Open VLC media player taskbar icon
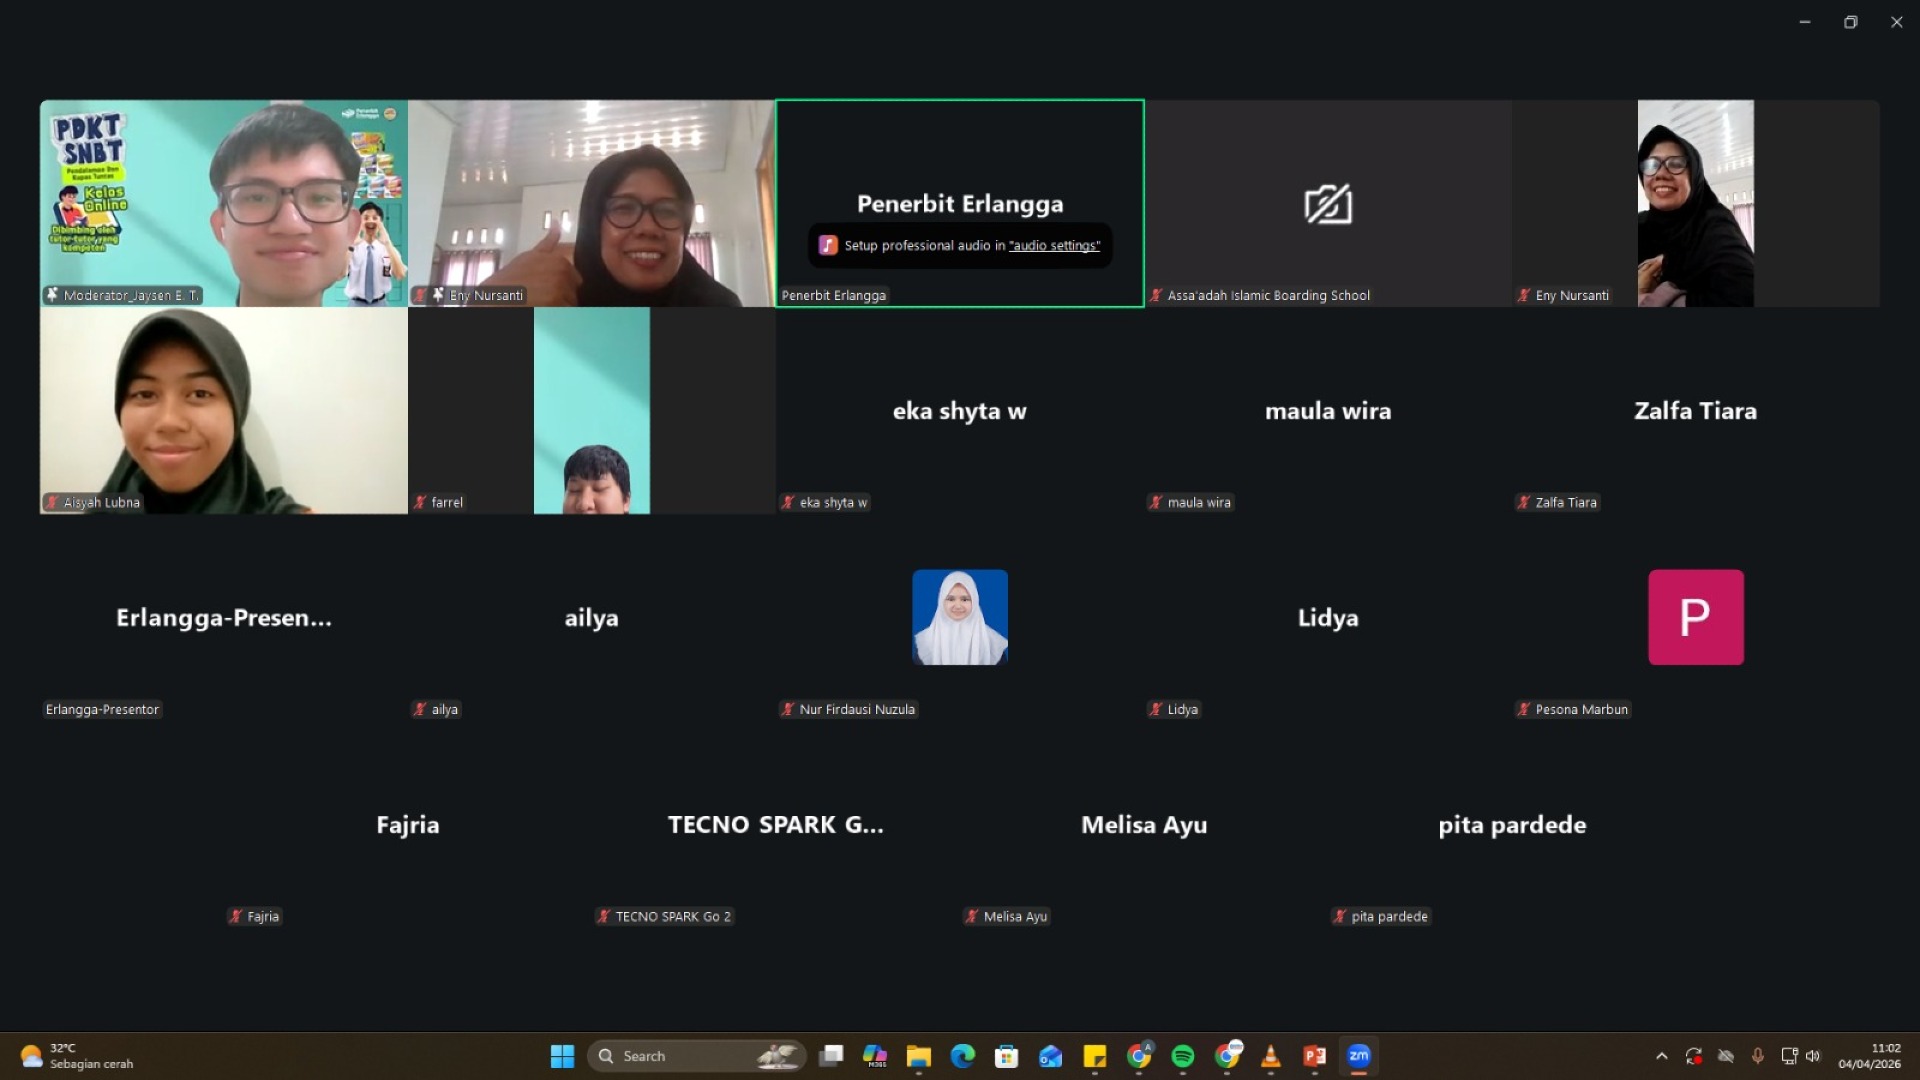Image resolution: width=1920 pixels, height=1080 pixels. pyautogui.click(x=1270, y=1056)
